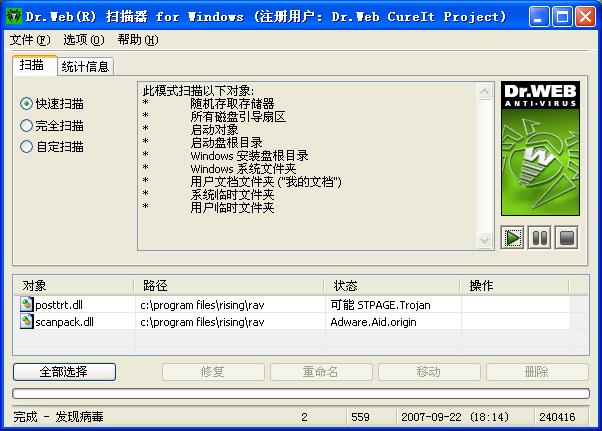Viewport: 602px width, 431px height.
Task: Click the Adware.Aid.origin status cell
Action: tap(394, 322)
